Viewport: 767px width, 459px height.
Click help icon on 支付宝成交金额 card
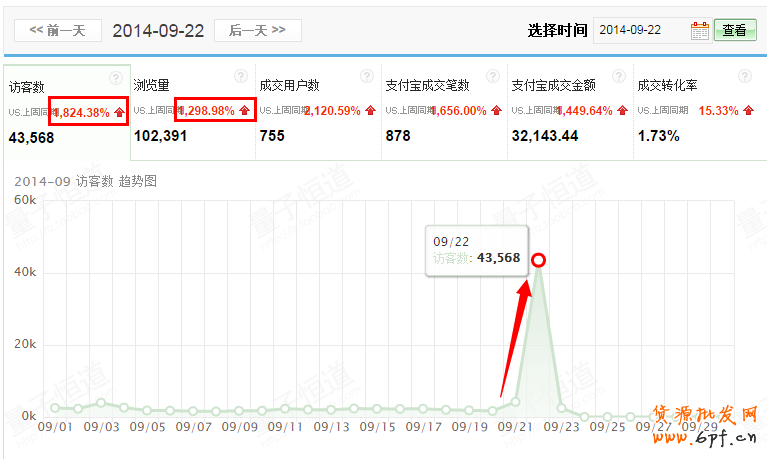pyautogui.click(x=619, y=77)
